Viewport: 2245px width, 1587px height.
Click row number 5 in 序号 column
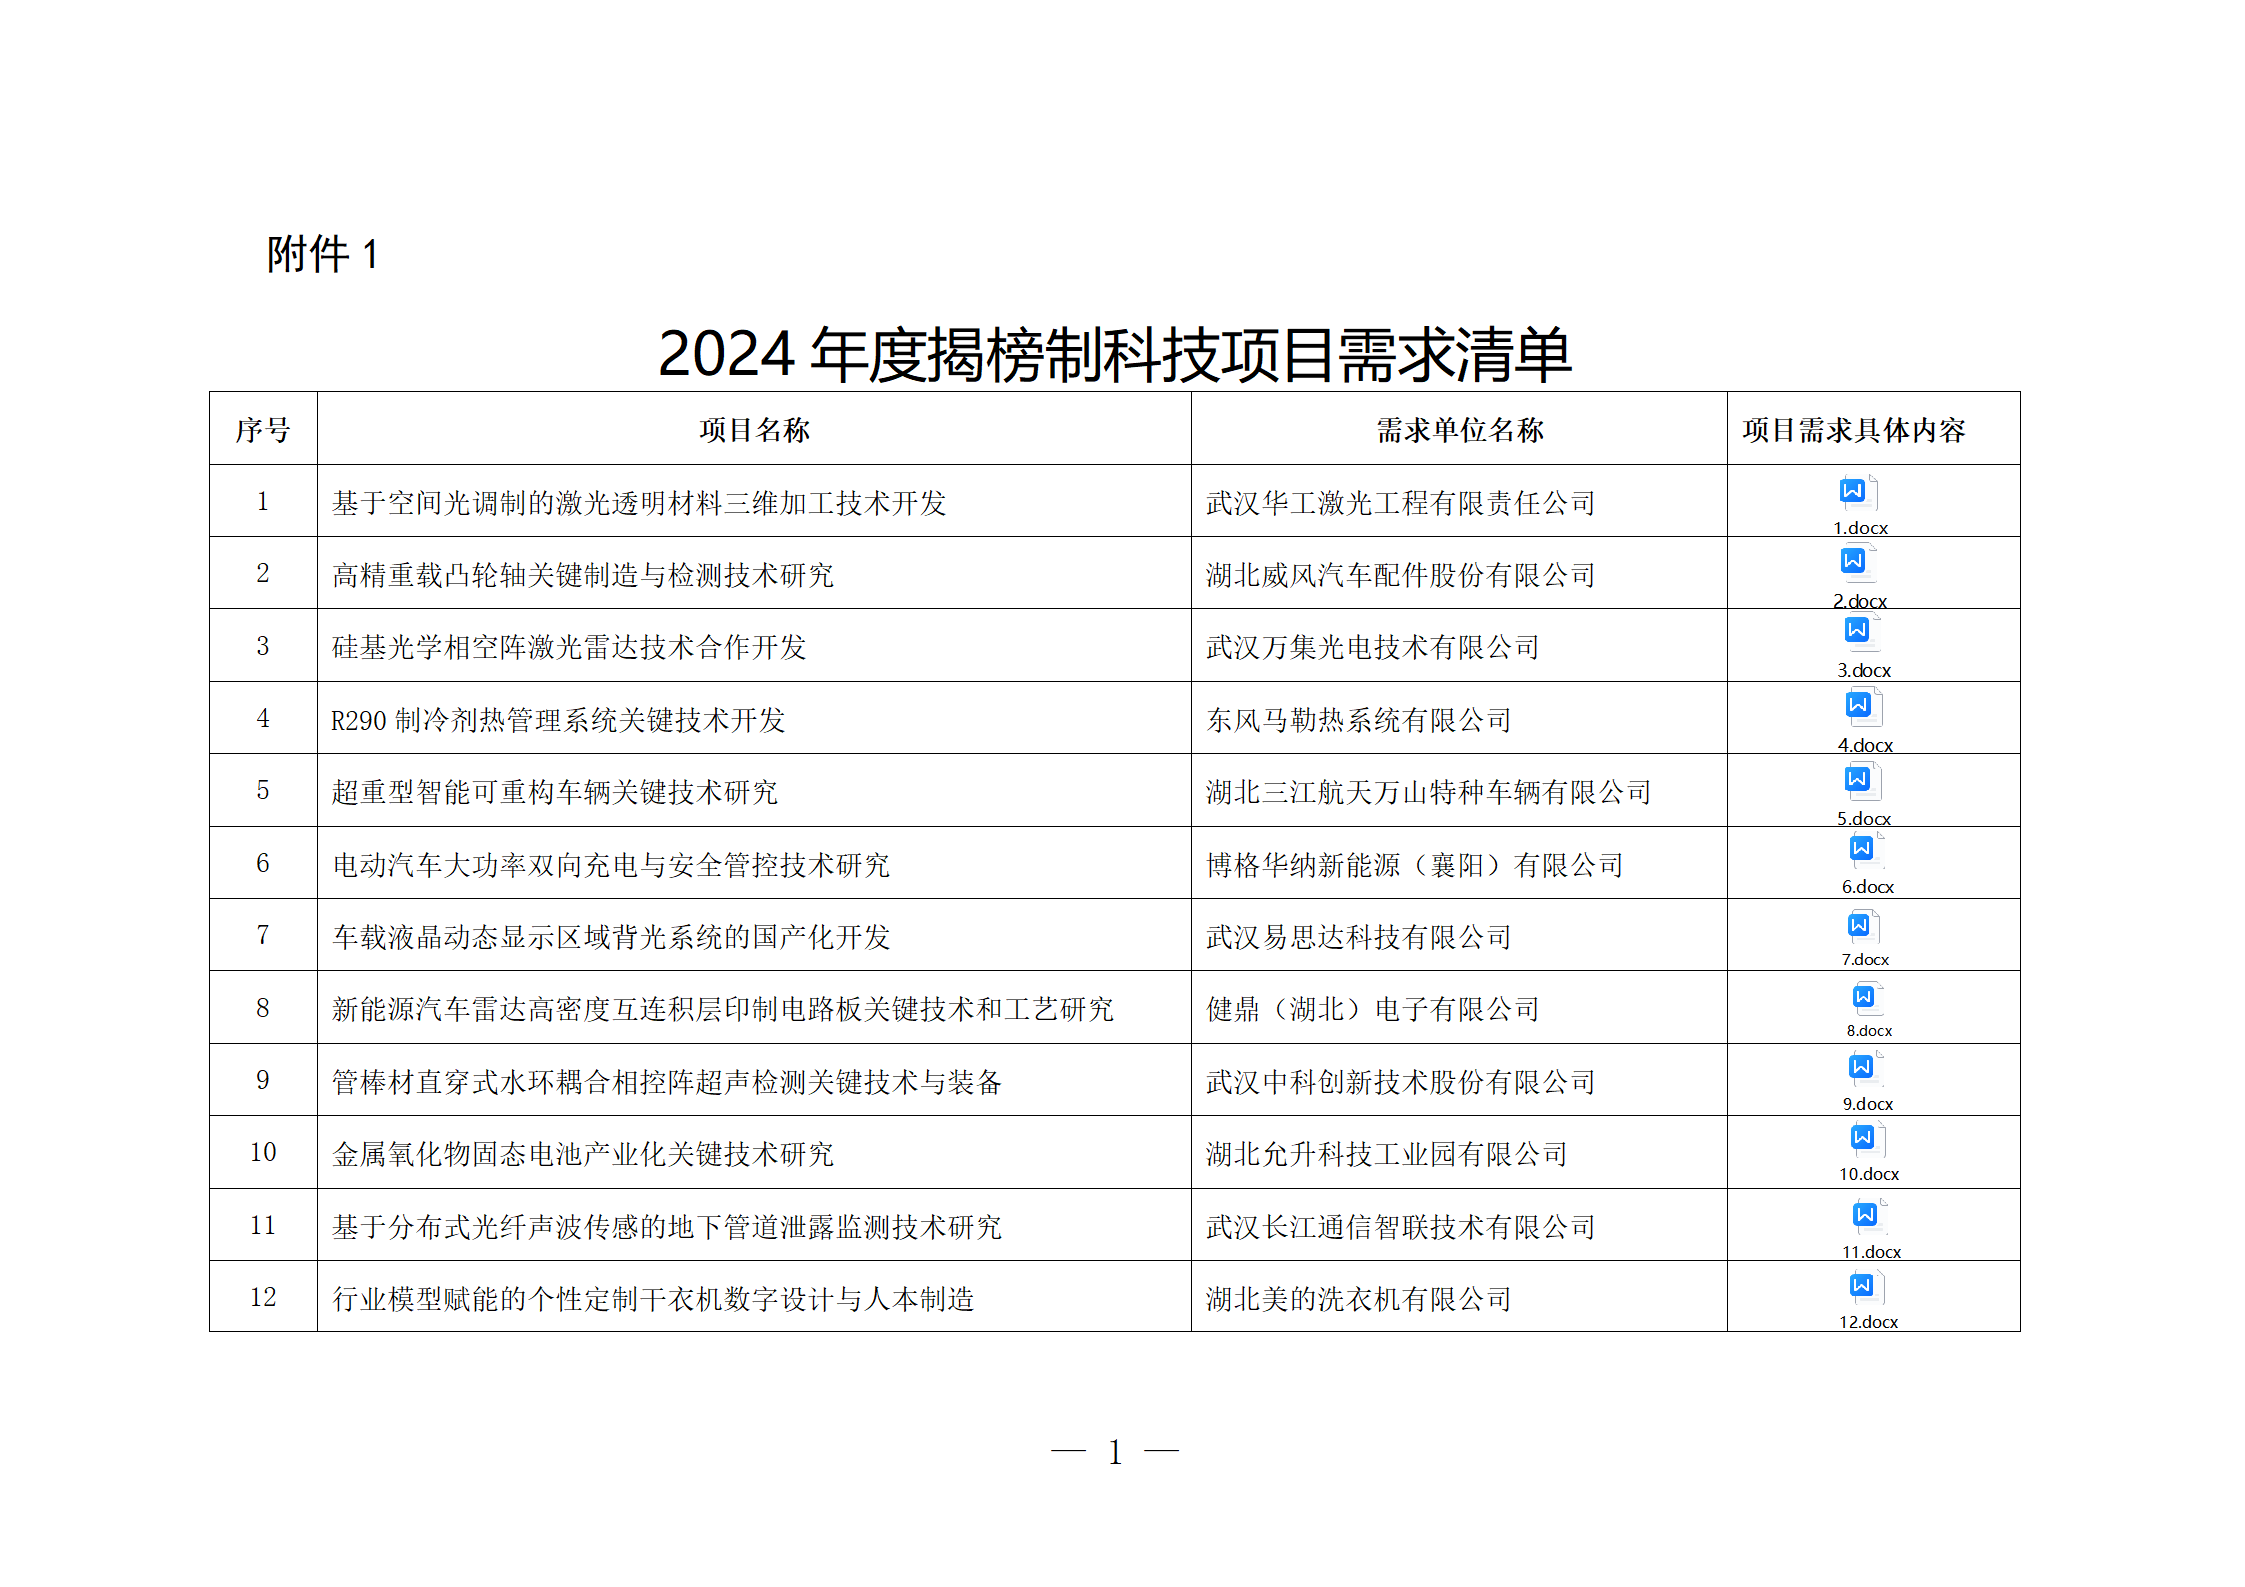(x=263, y=790)
